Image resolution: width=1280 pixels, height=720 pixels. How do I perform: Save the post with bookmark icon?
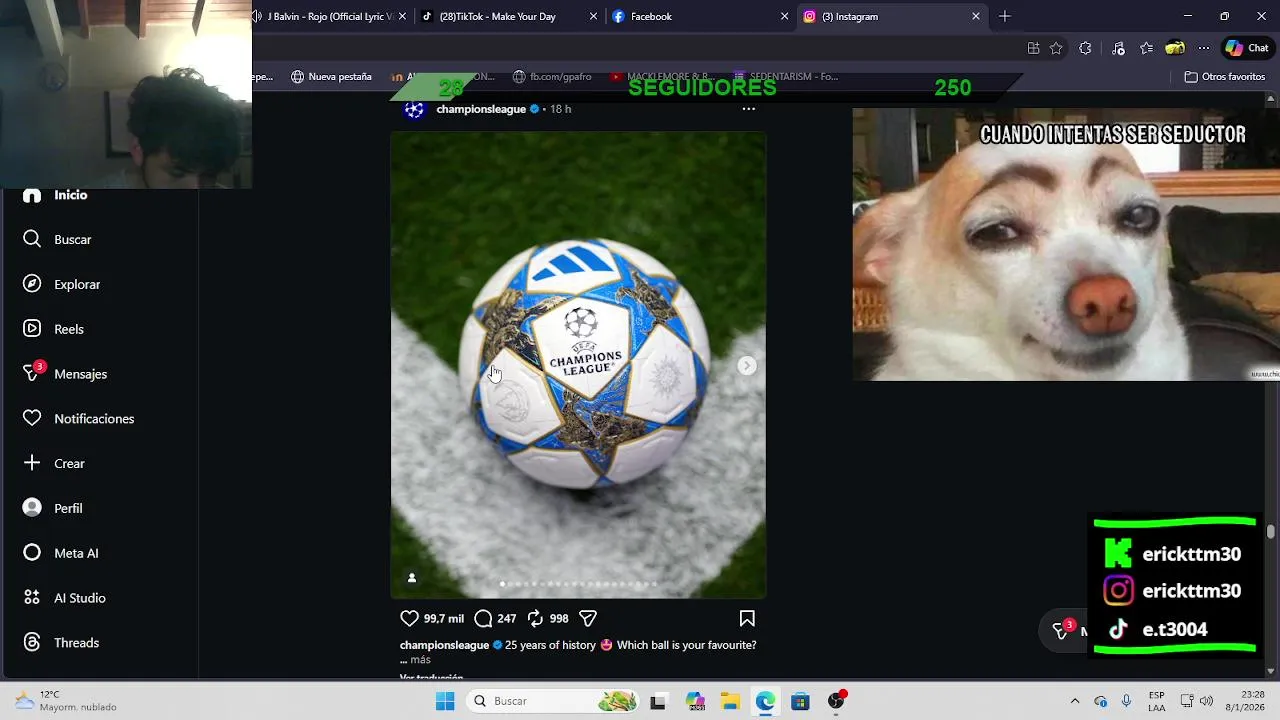click(747, 618)
